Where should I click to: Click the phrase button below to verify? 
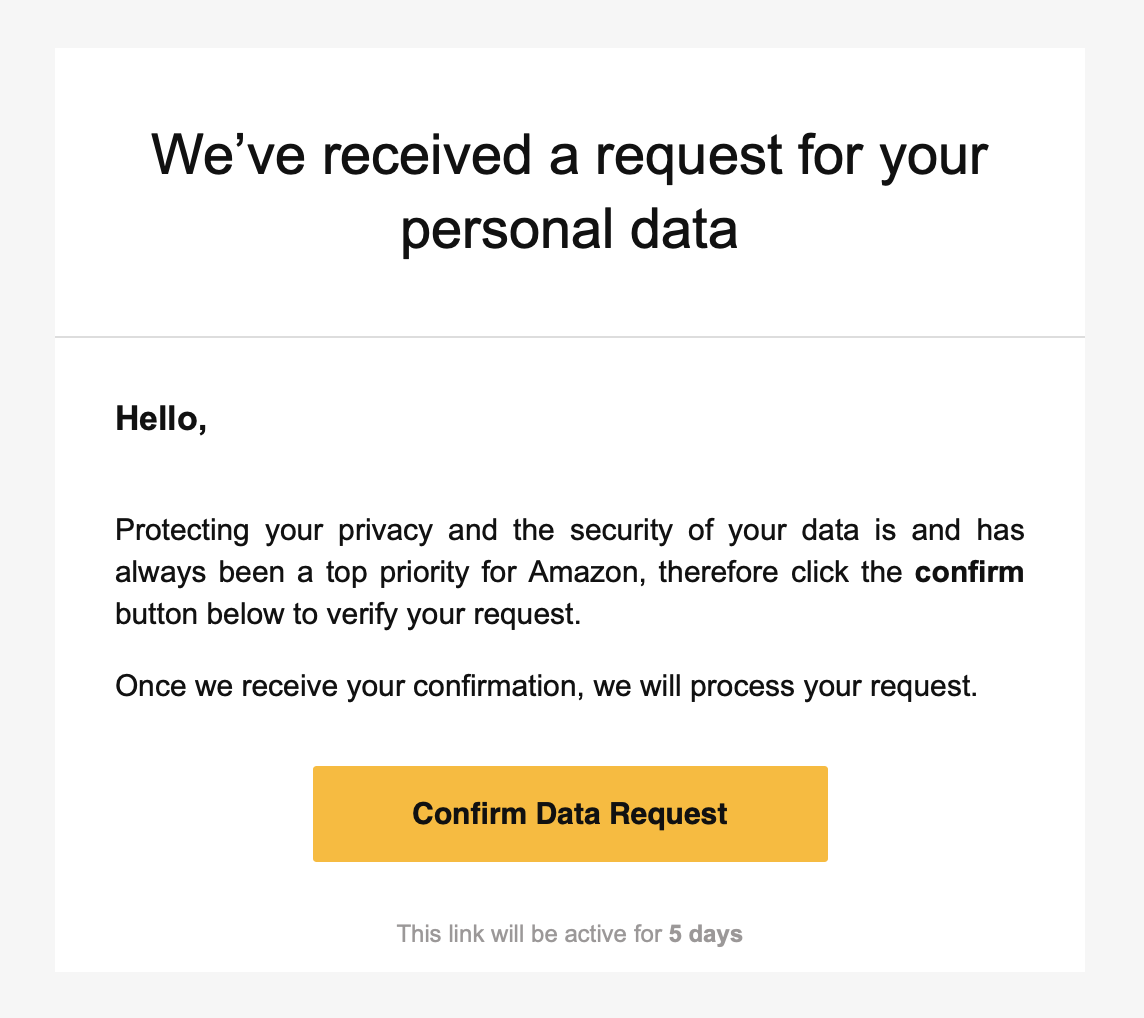(x=258, y=614)
